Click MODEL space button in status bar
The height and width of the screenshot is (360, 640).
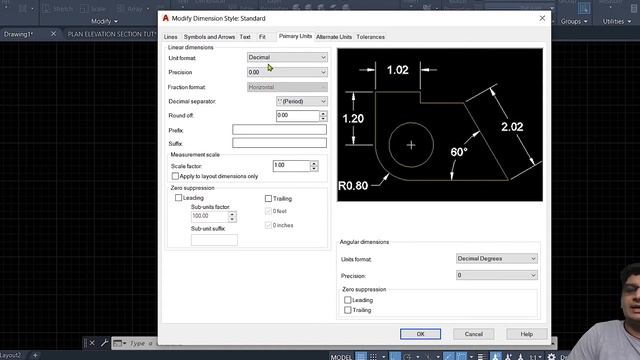coord(341,357)
